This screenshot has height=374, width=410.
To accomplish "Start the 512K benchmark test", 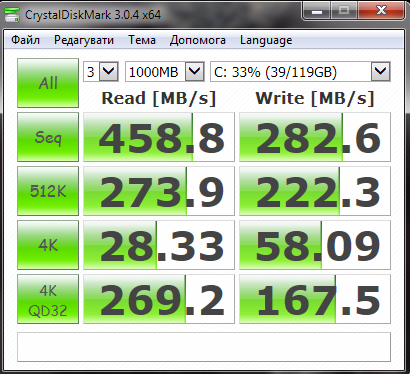I will click(48, 191).
